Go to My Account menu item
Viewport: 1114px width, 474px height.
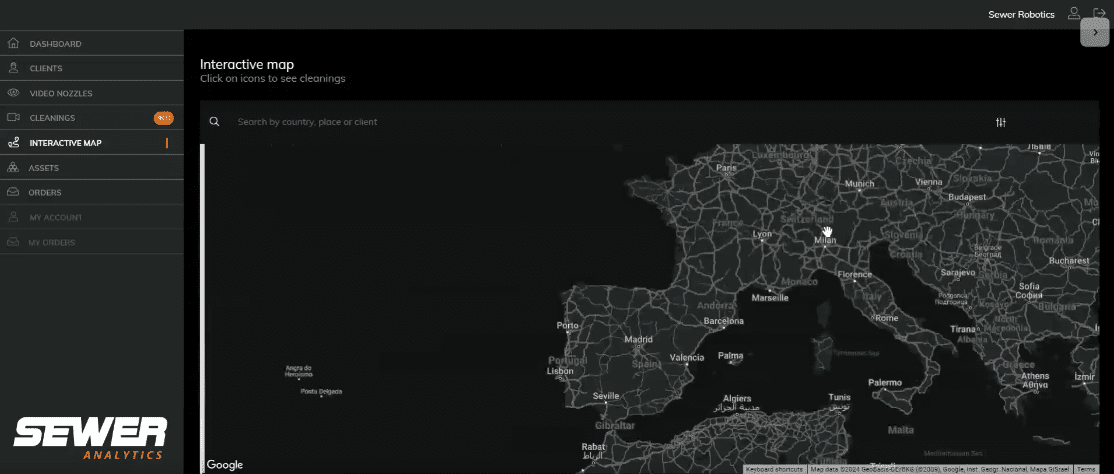(x=55, y=217)
